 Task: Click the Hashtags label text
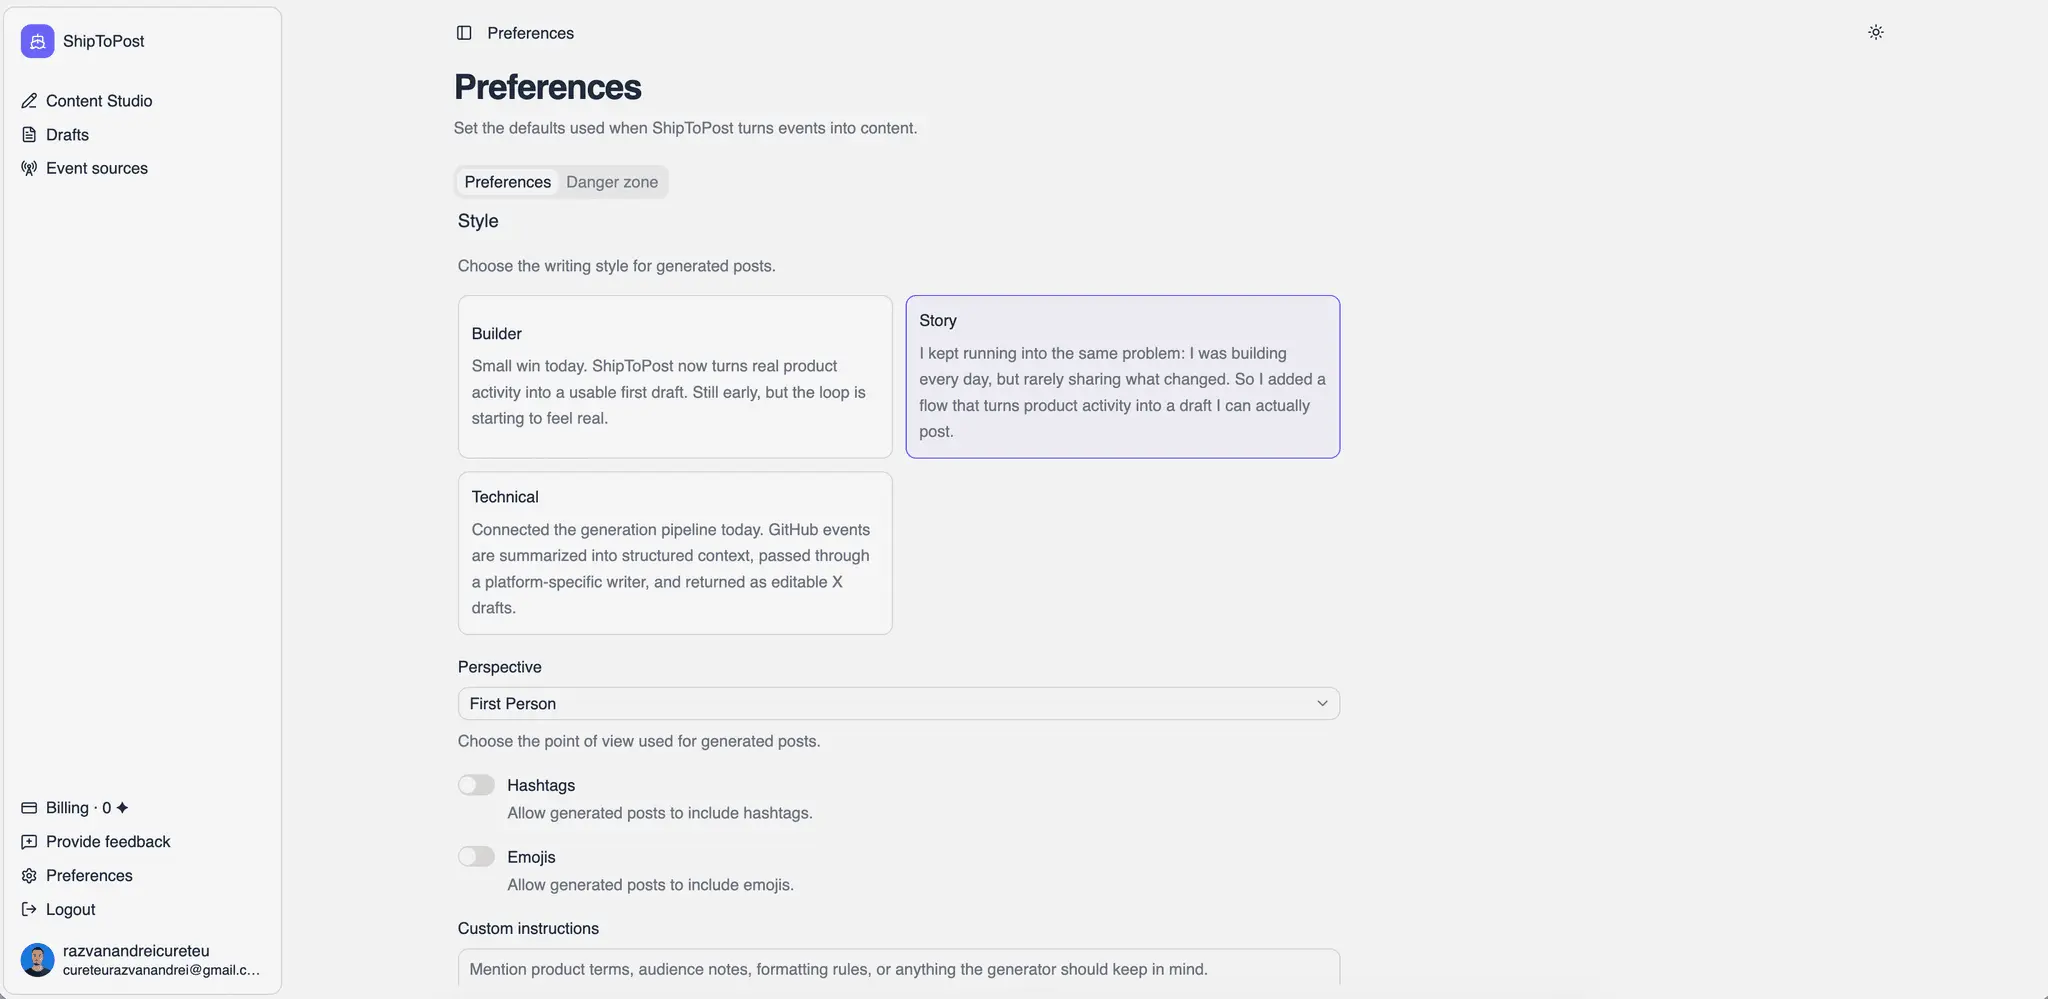click(x=541, y=786)
